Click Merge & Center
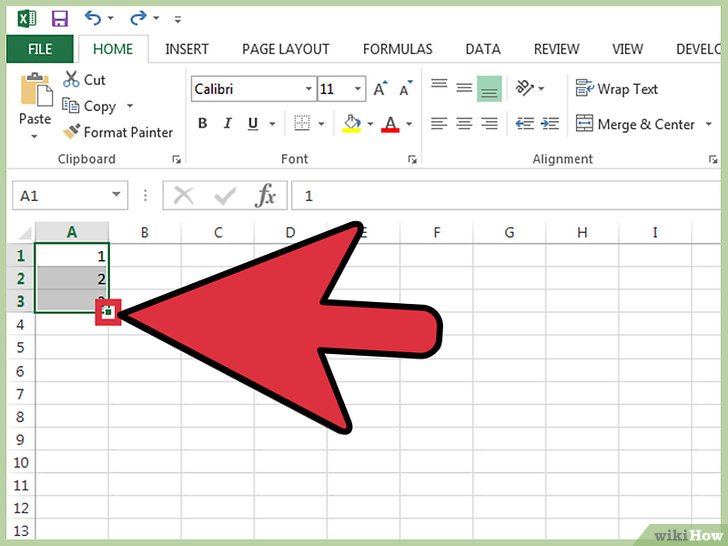 pos(635,124)
